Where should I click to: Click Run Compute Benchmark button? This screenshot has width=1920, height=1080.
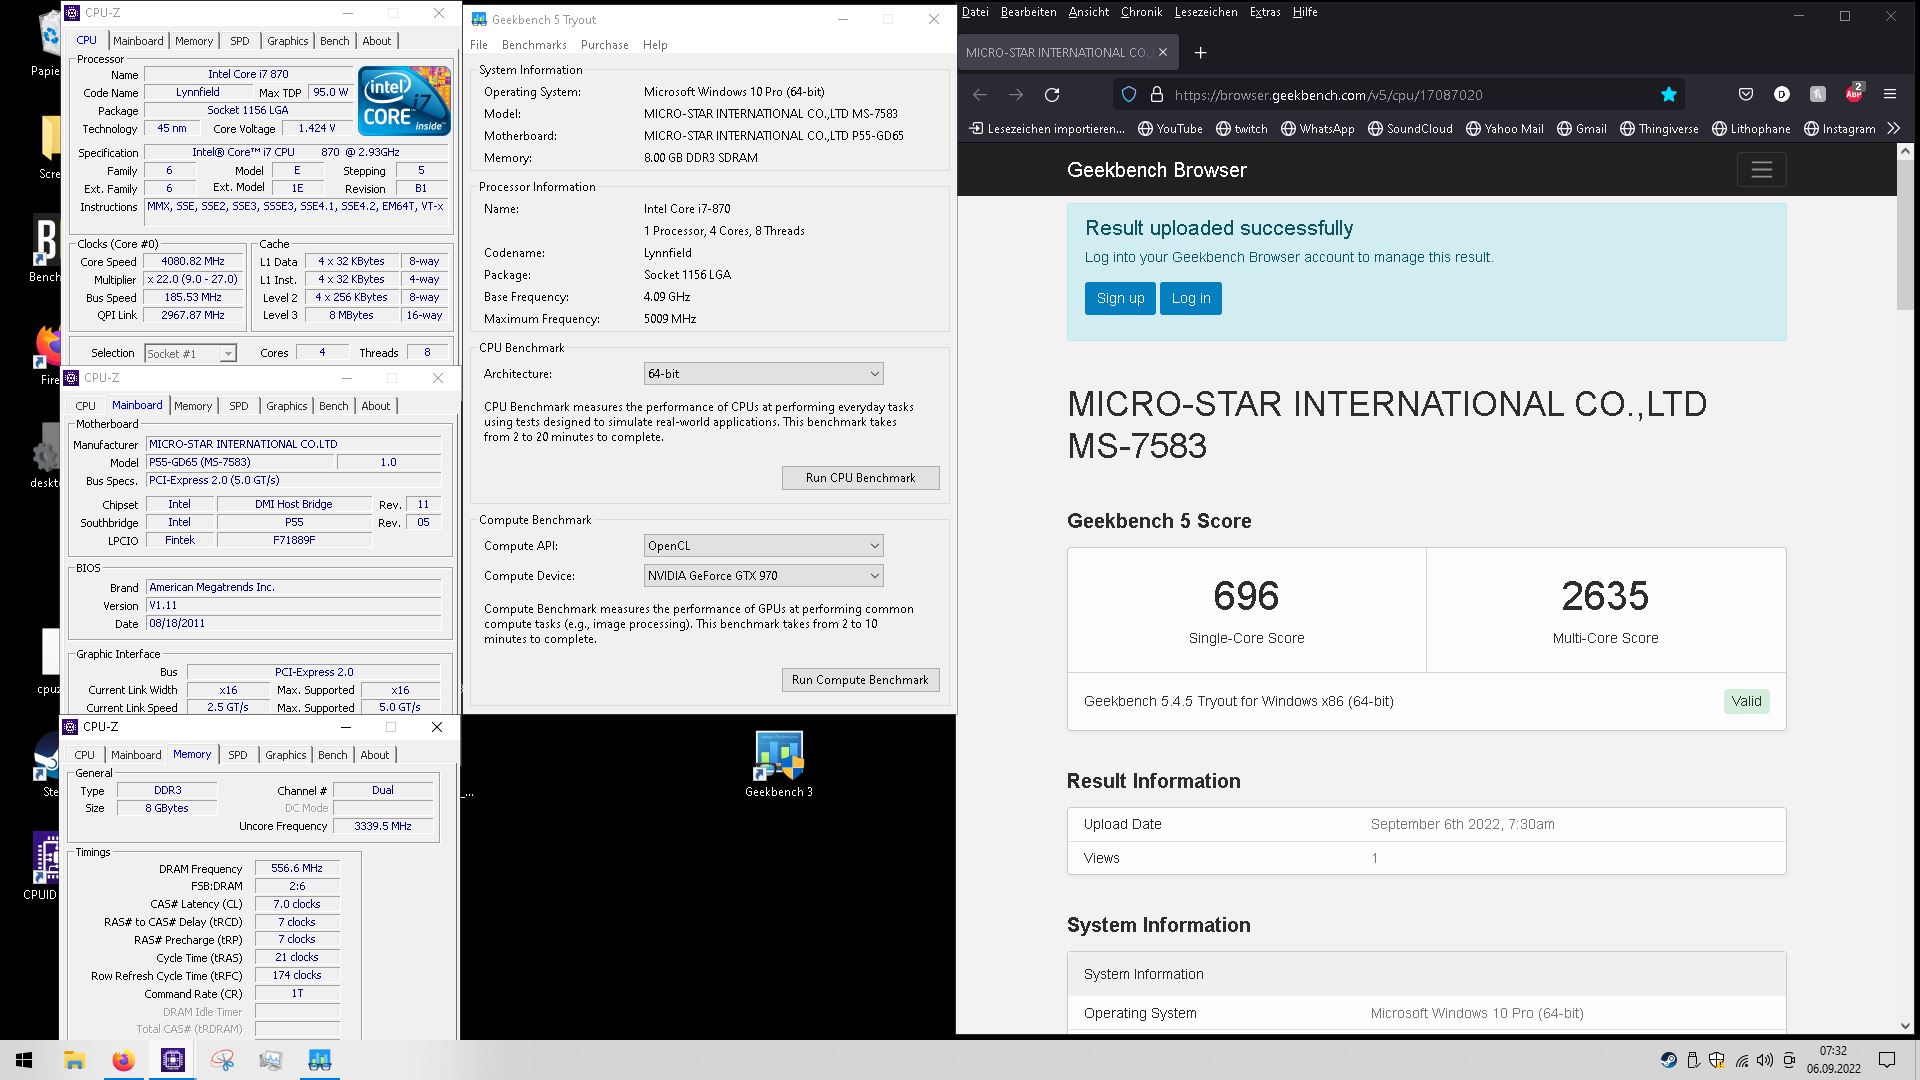tap(860, 680)
